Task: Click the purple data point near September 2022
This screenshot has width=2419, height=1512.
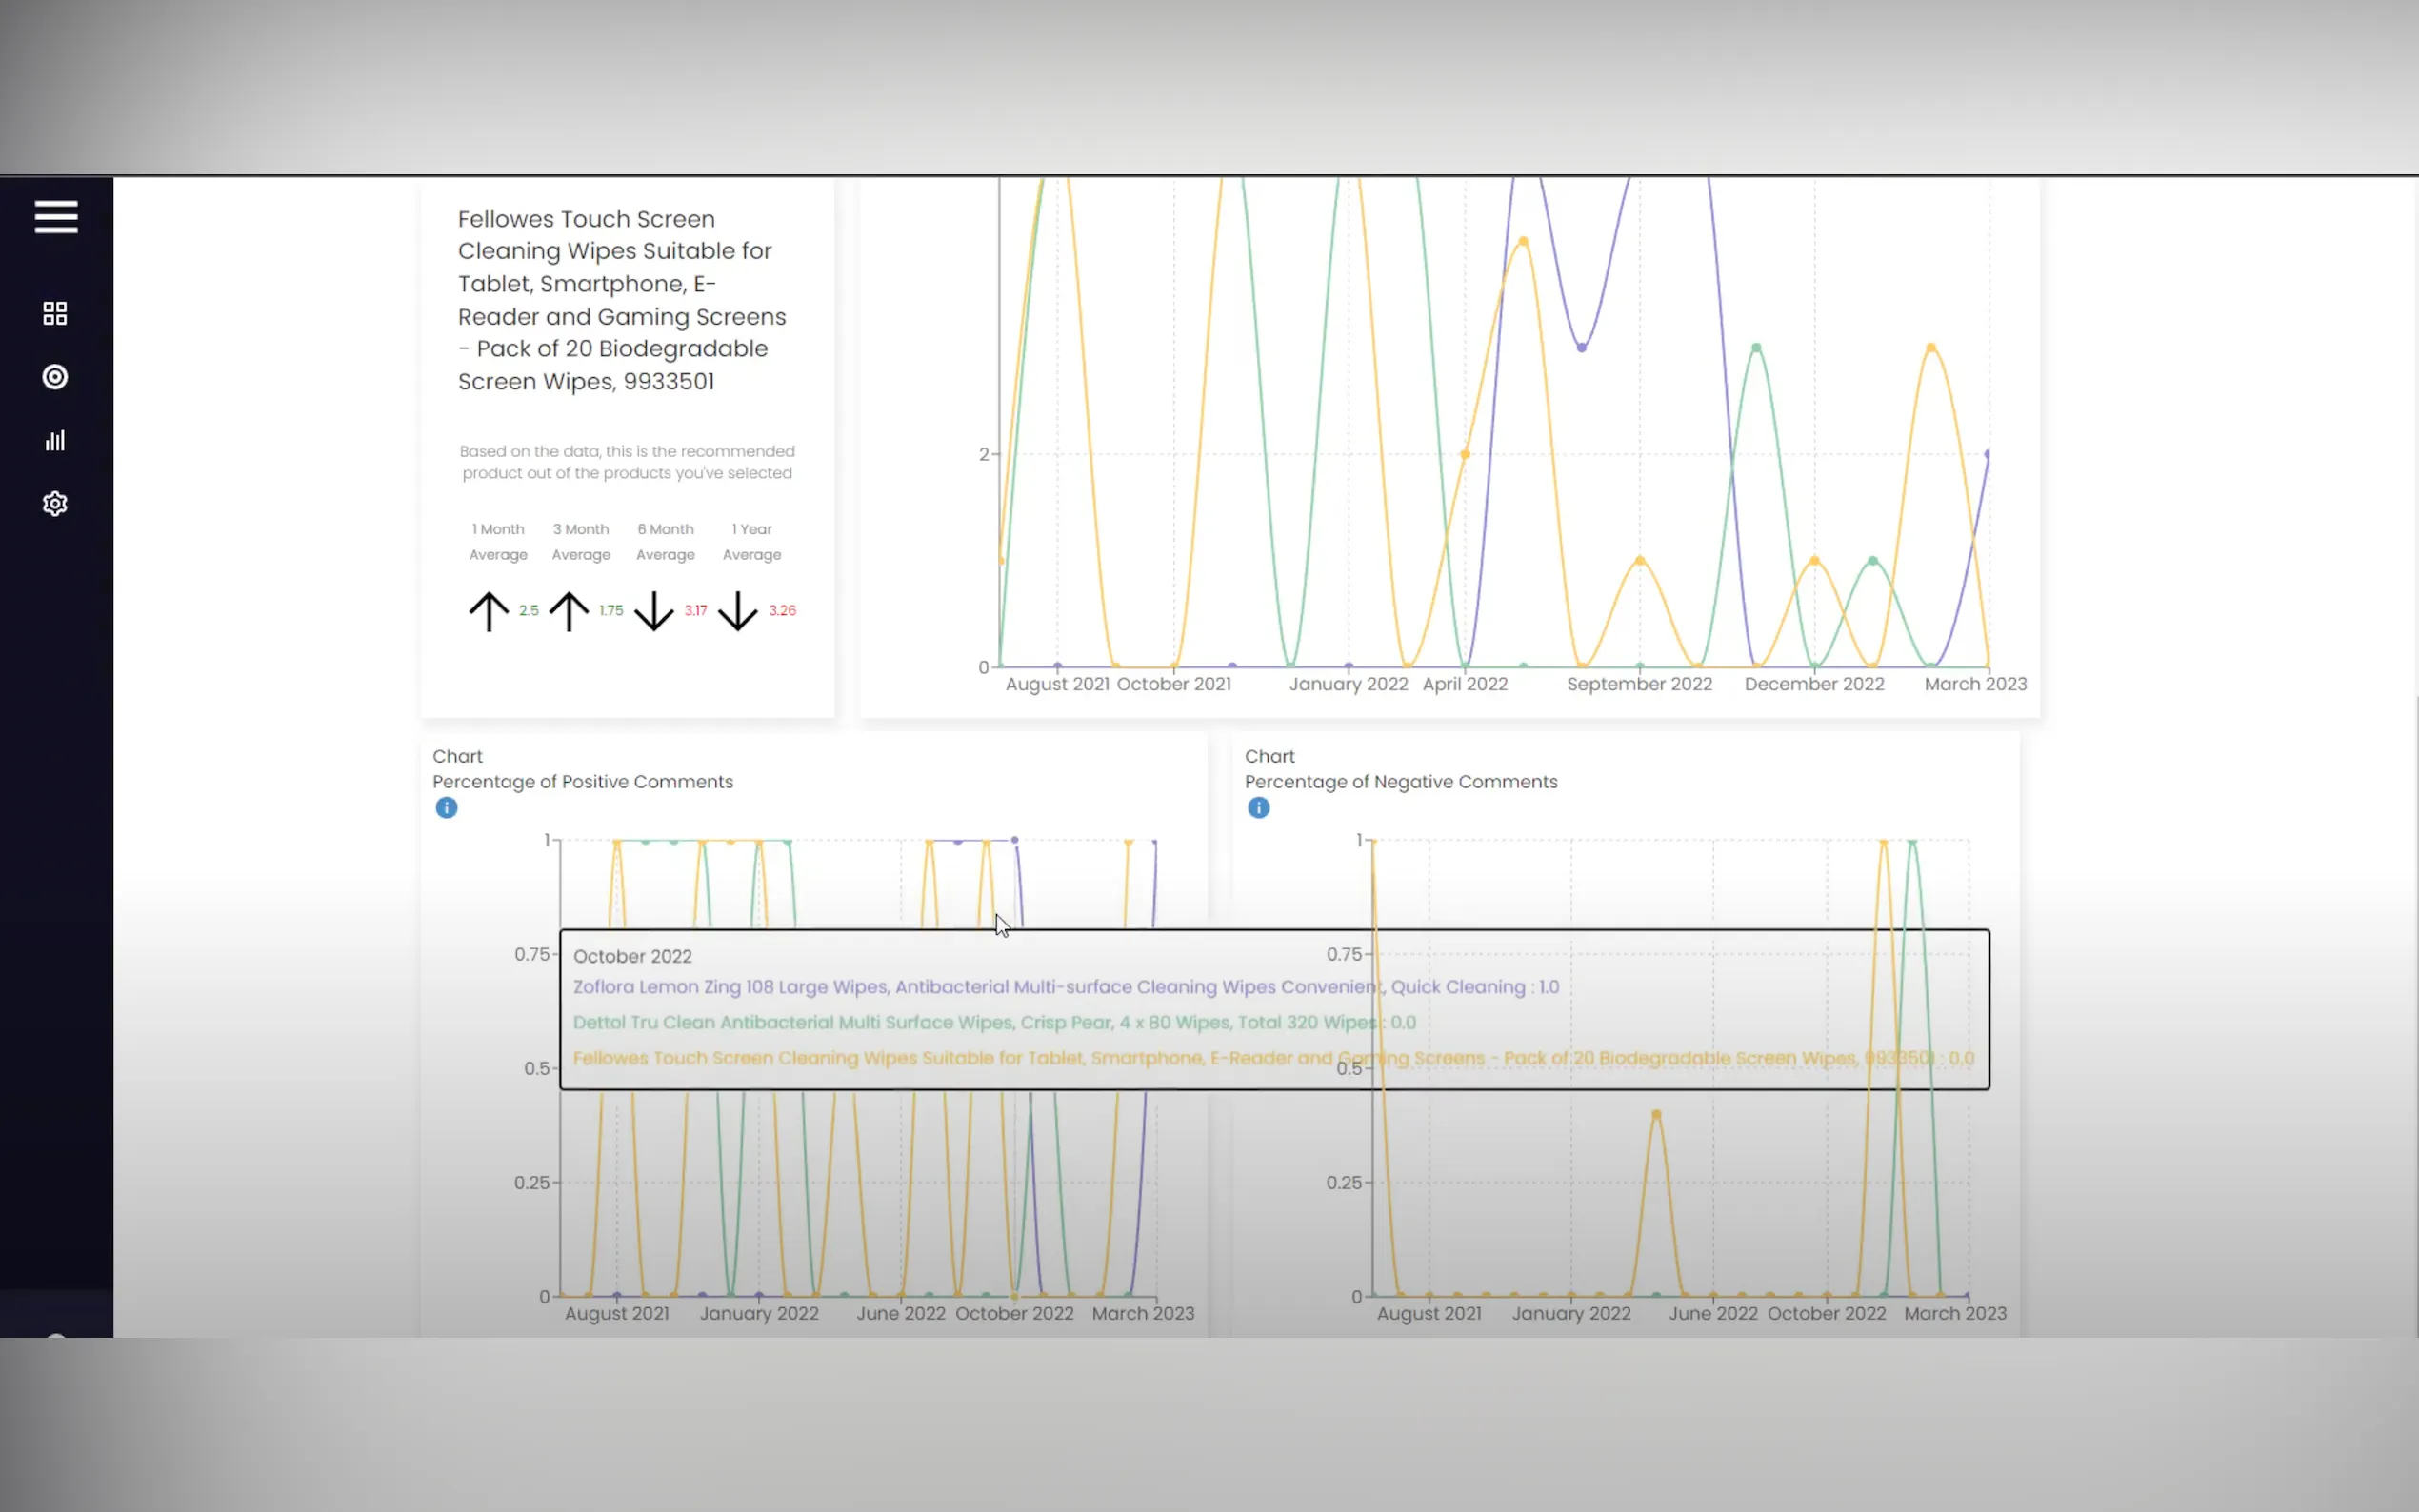Action: pyautogui.click(x=1581, y=348)
